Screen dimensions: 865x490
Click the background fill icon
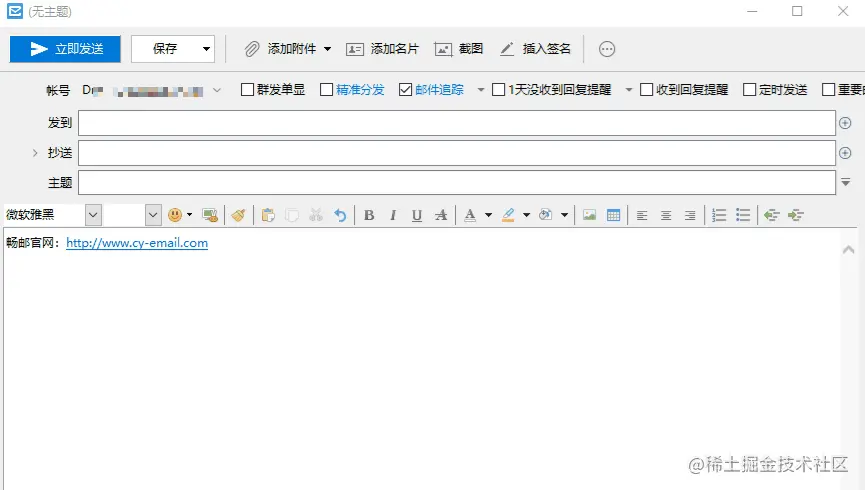[546, 215]
